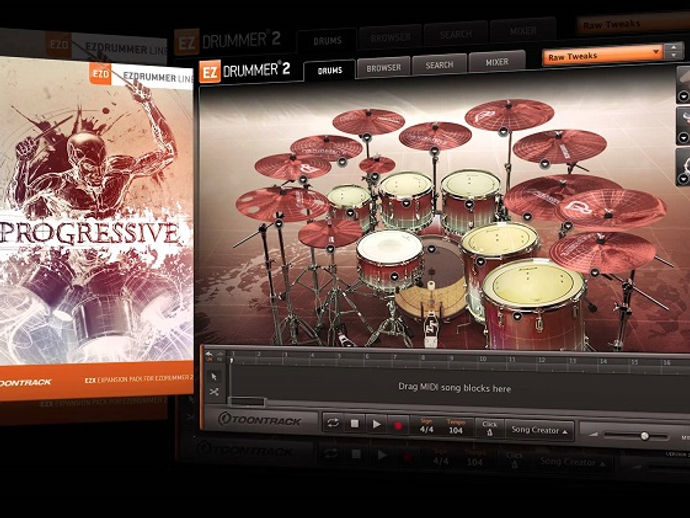Arm recording with the red record button
690x518 pixels.
point(398,426)
